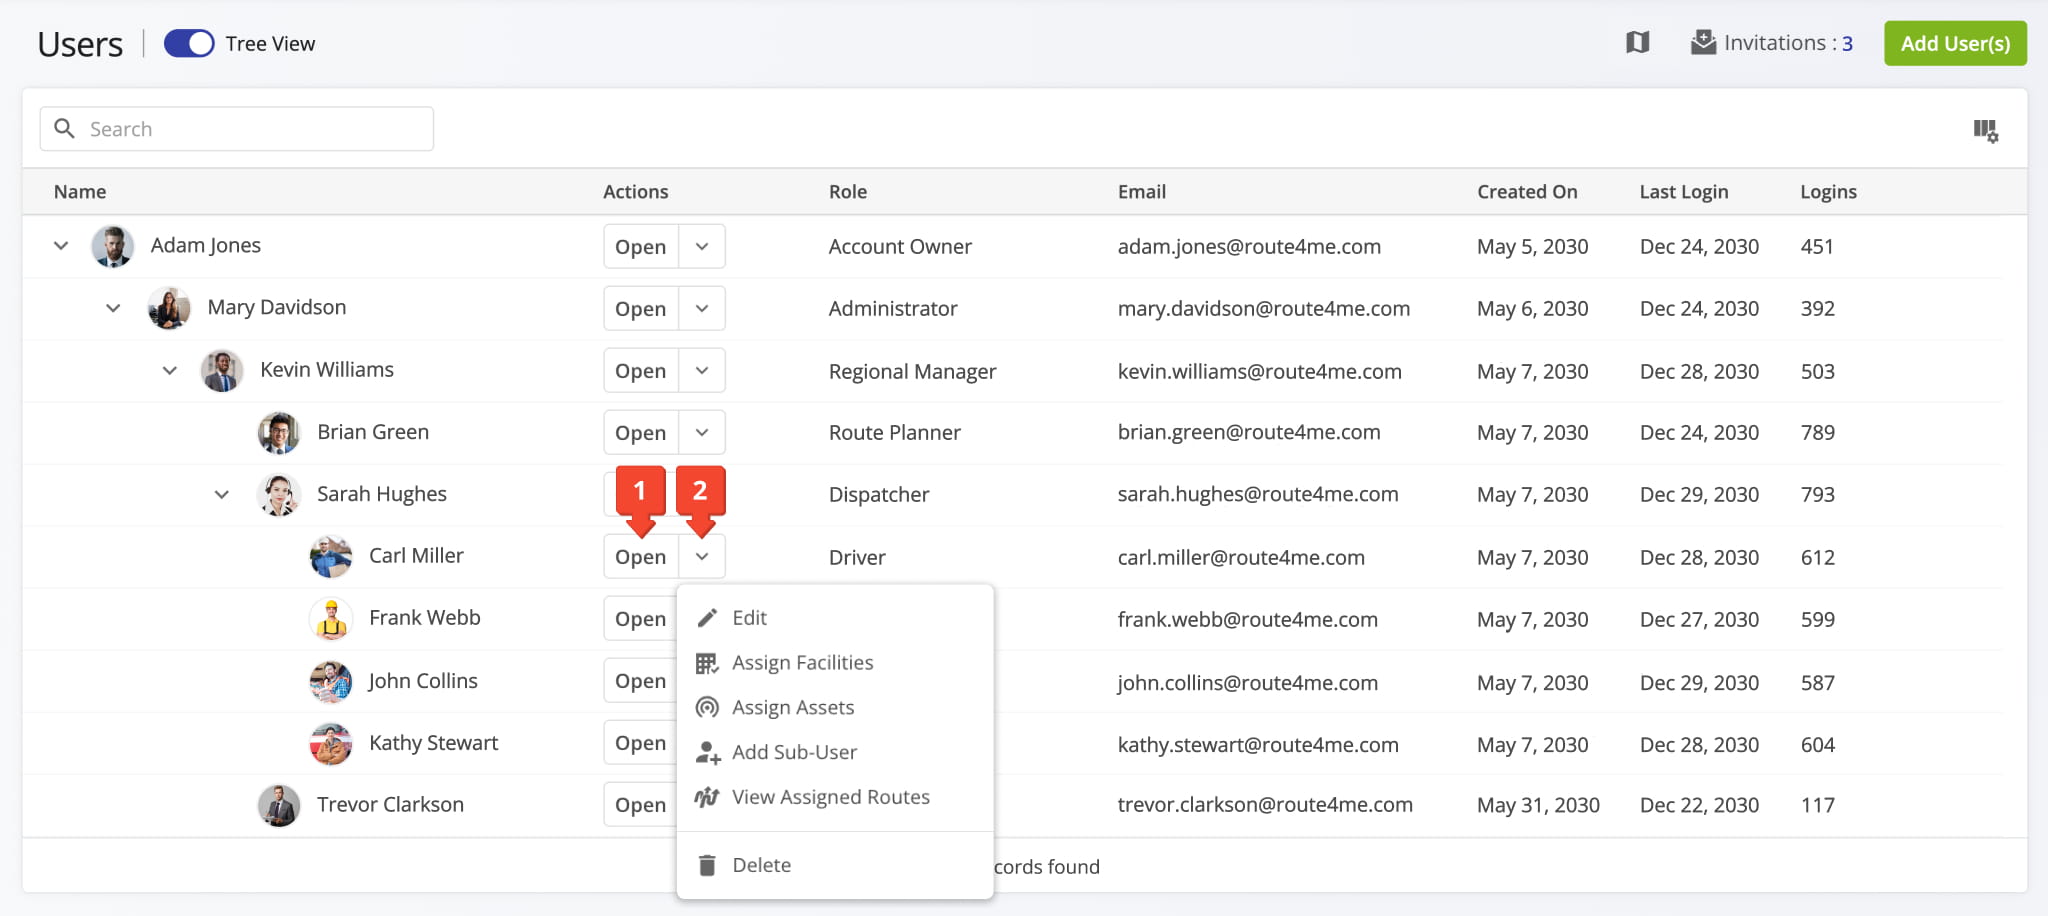Open the map view icon
The width and height of the screenshot is (2048, 916).
(x=1638, y=42)
